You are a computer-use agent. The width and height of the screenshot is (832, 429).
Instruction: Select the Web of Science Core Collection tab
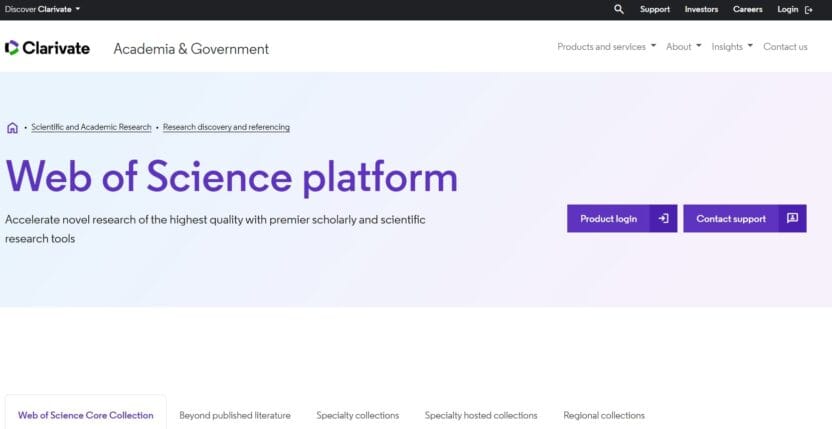pyautogui.click(x=85, y=415)
